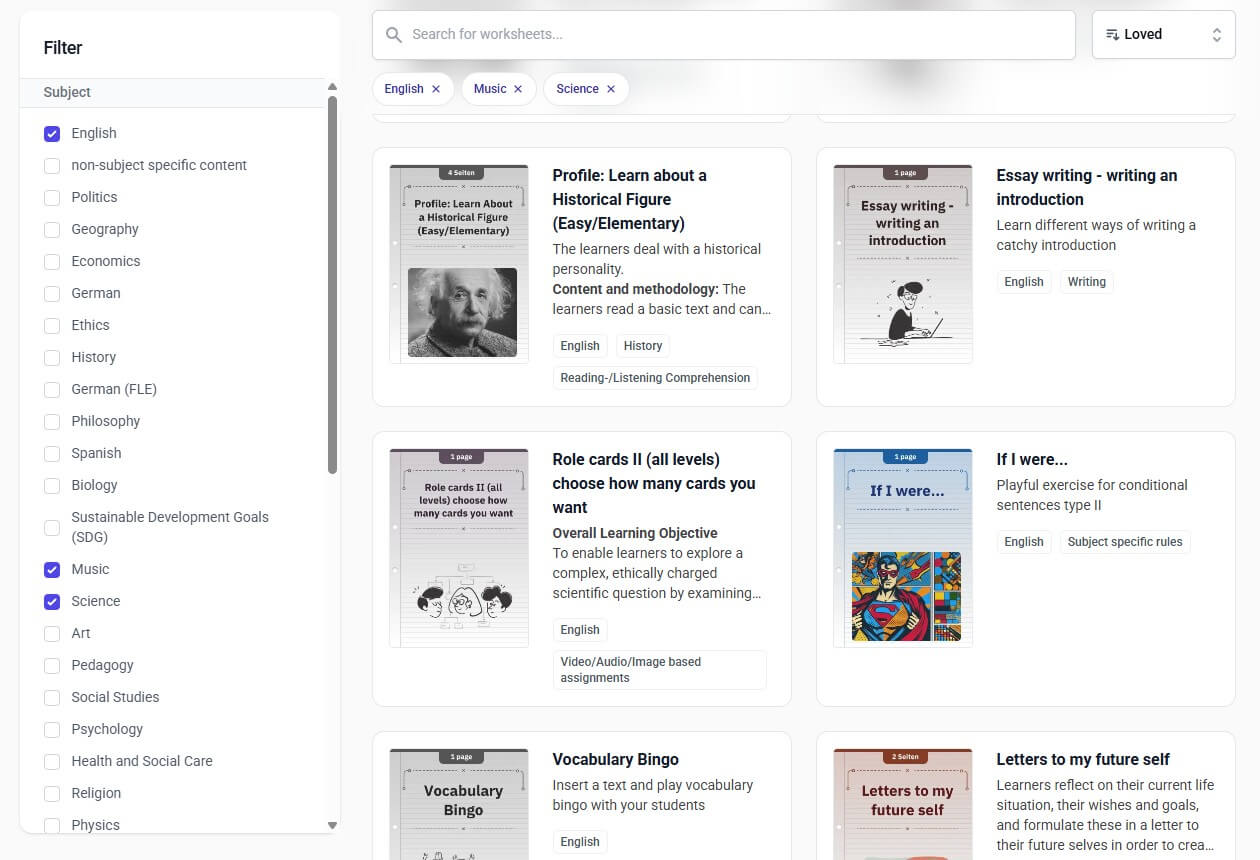Open Letters to my future self title
Screen dimensions: 1260x860
tap(1083, 759)
